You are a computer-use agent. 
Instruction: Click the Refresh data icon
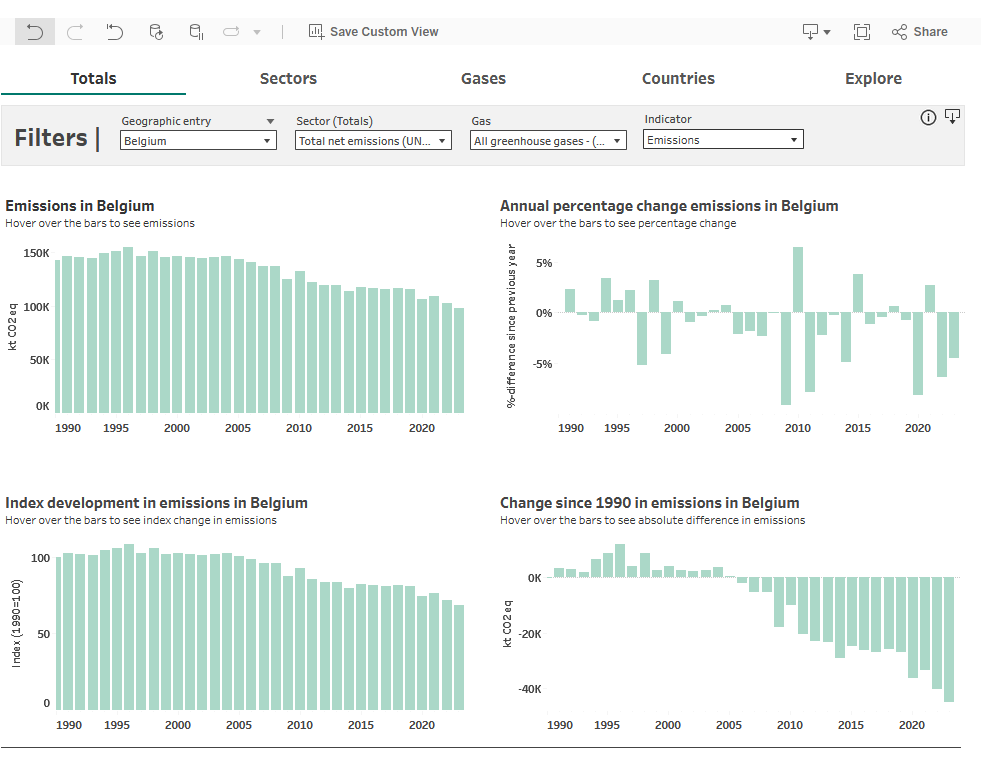tap(156, 32)
